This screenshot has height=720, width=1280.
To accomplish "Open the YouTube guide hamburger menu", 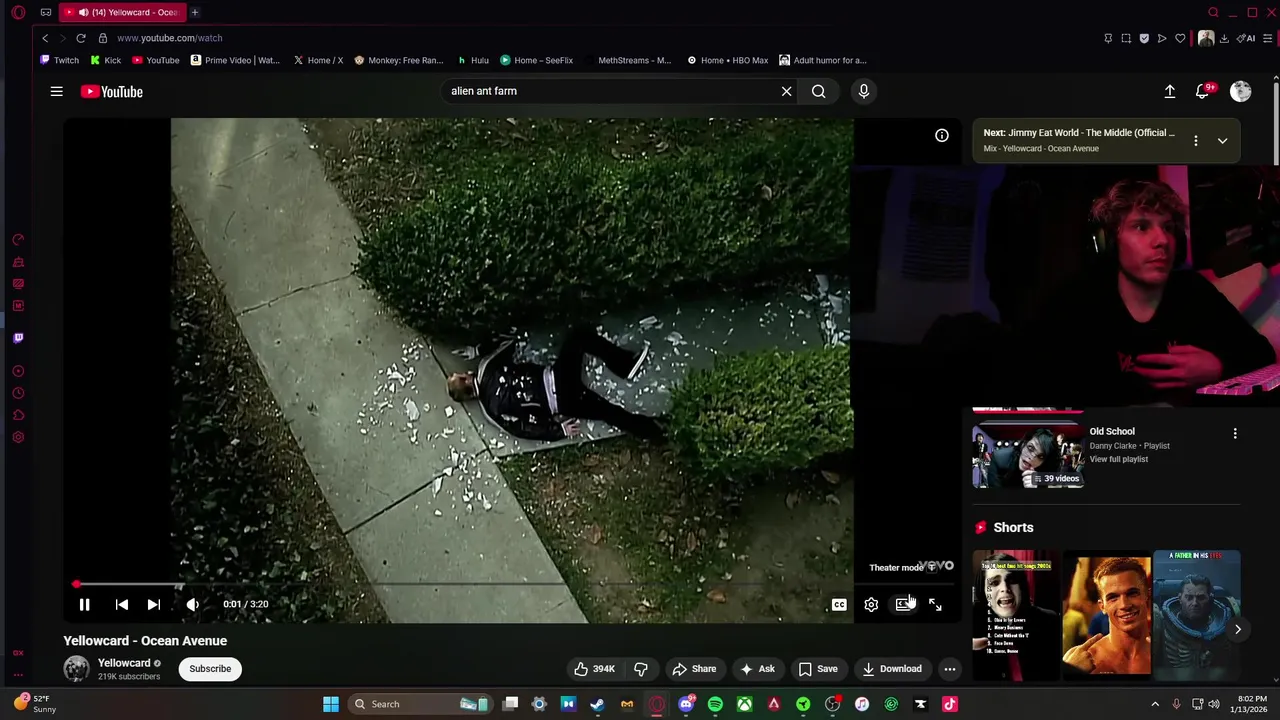I will [x=57, y=91].
